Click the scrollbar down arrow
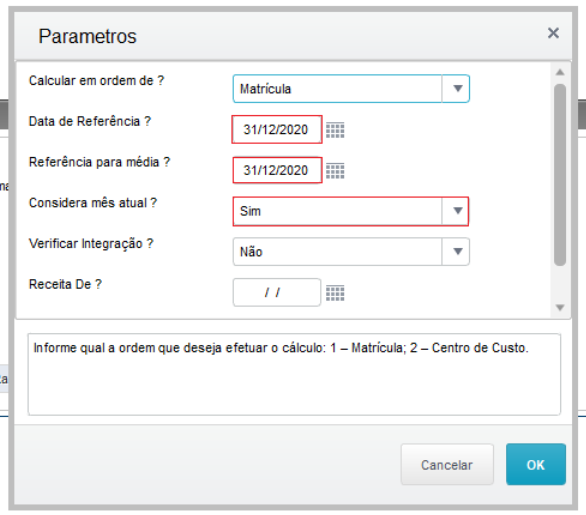The image size is (586, 515). tap(559, 308)
